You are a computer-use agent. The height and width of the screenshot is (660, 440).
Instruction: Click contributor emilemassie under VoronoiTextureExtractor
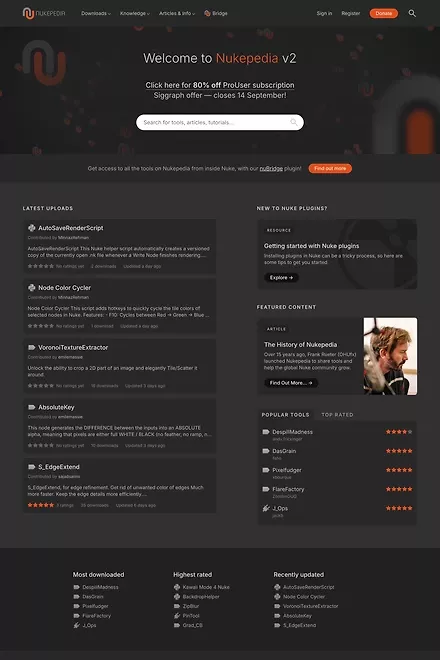point(70,357)
